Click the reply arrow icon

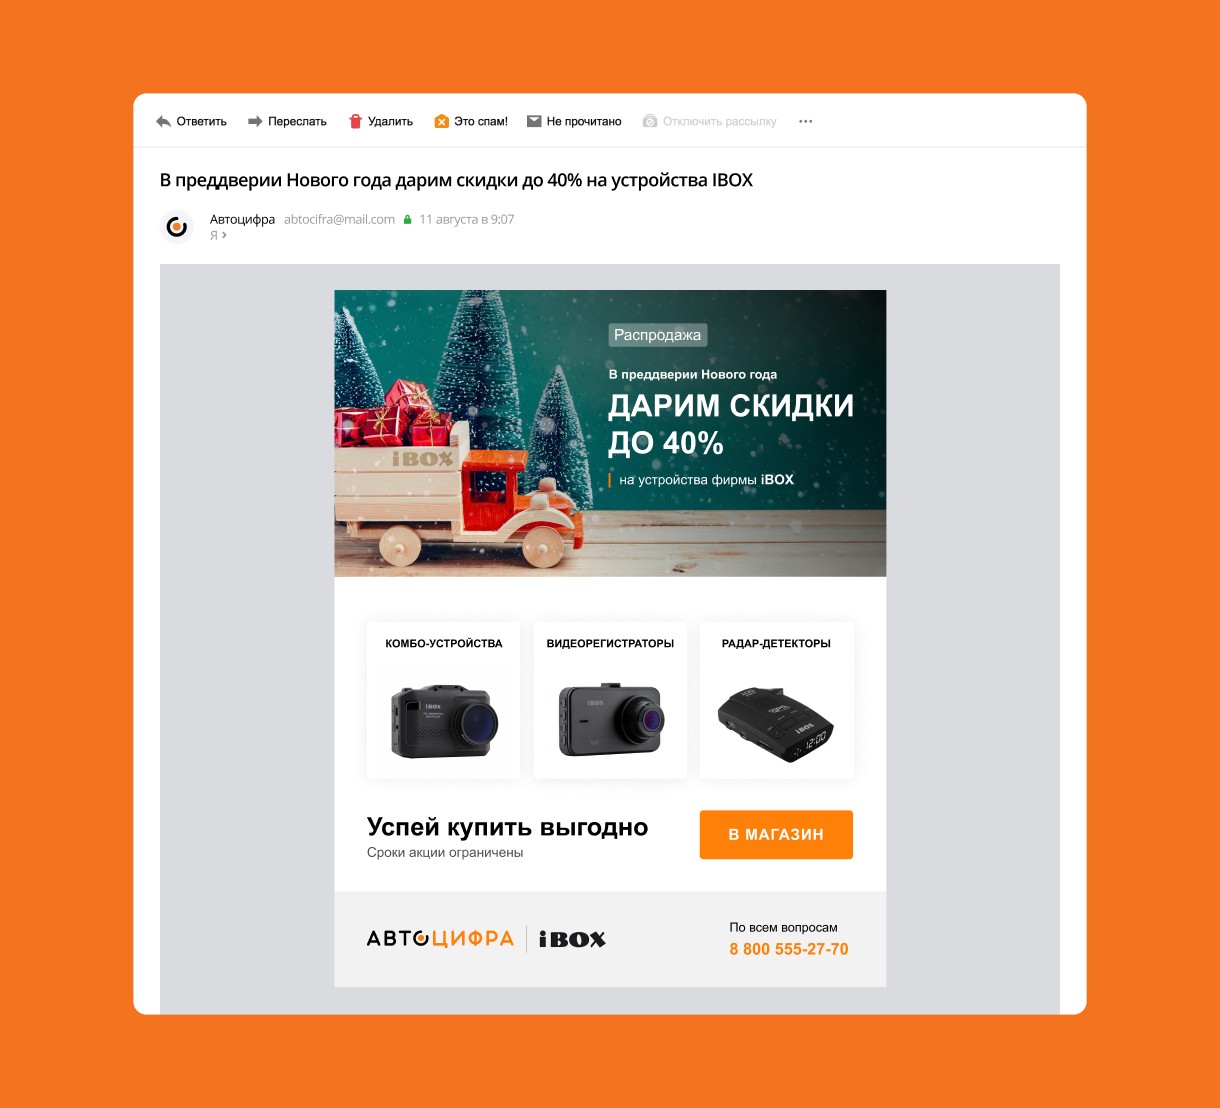(x=164, y=121)
